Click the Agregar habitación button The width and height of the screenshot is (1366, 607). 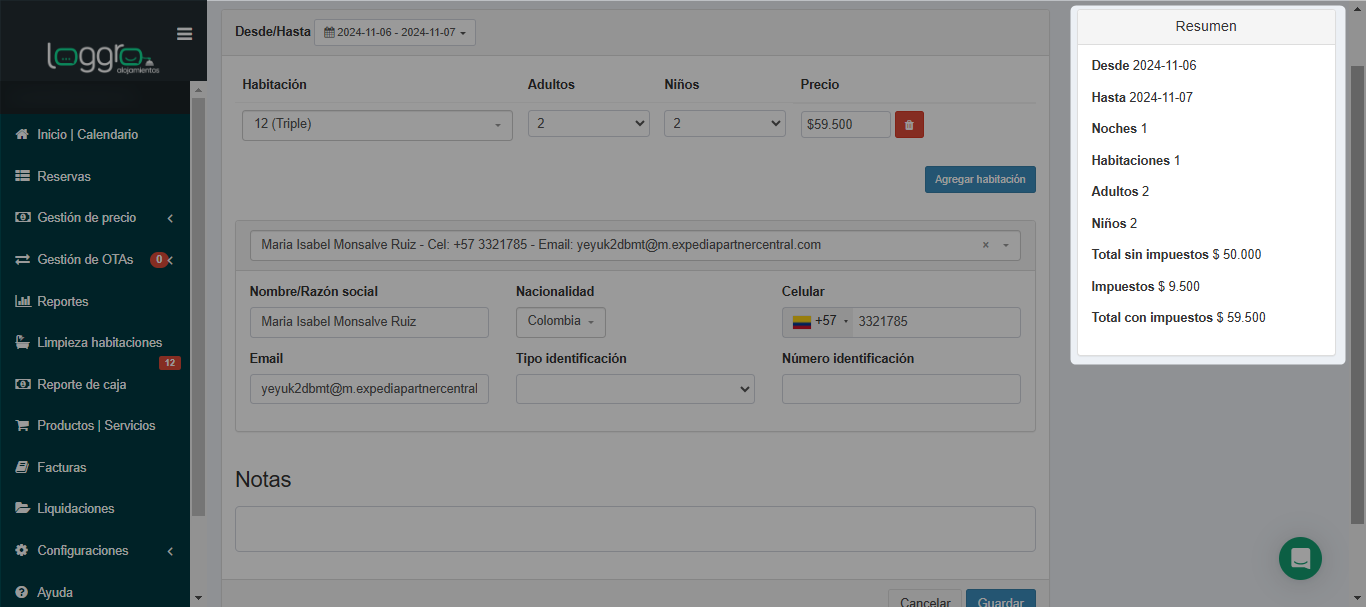[980, 180]
